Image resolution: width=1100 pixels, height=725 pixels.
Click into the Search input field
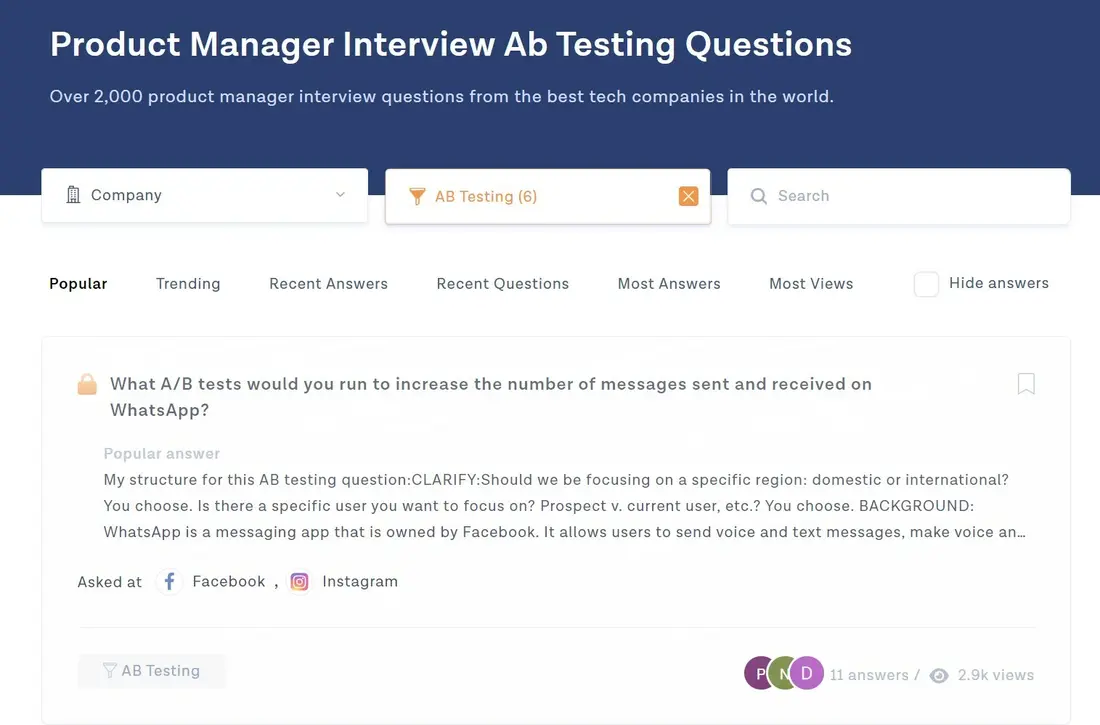pyautogui.click(x=899, y=196)
